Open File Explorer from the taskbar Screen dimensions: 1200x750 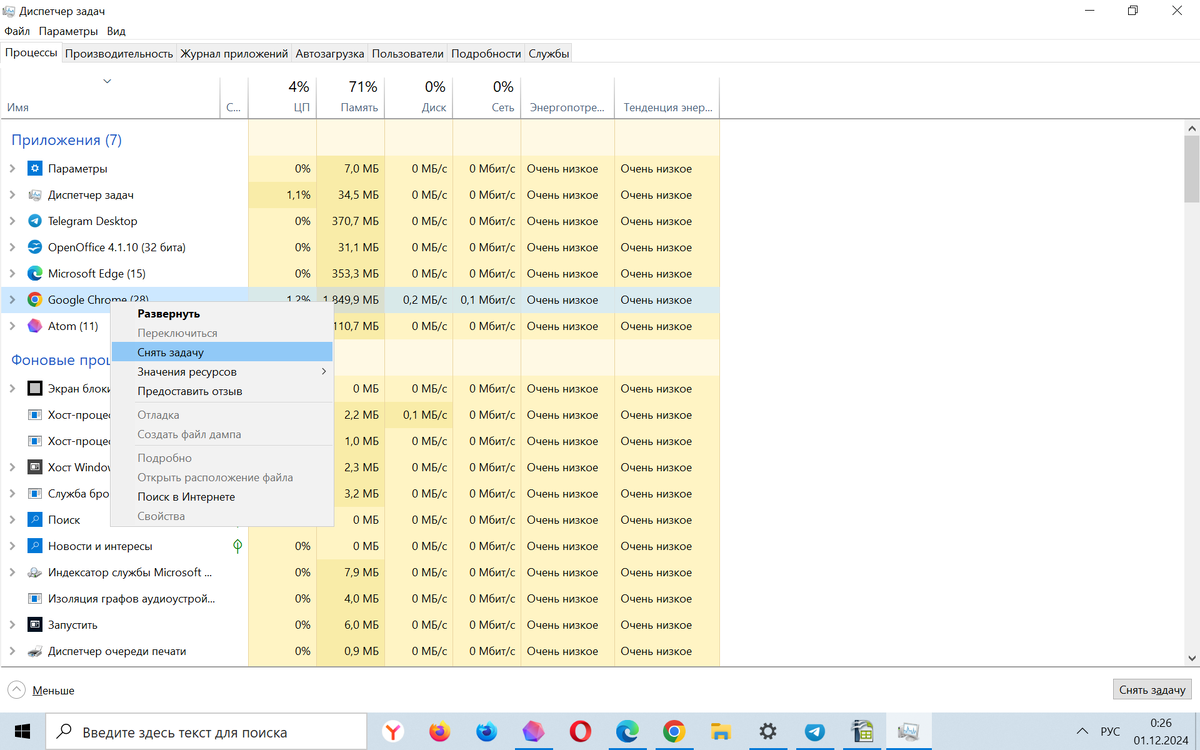tap(721, 732)
